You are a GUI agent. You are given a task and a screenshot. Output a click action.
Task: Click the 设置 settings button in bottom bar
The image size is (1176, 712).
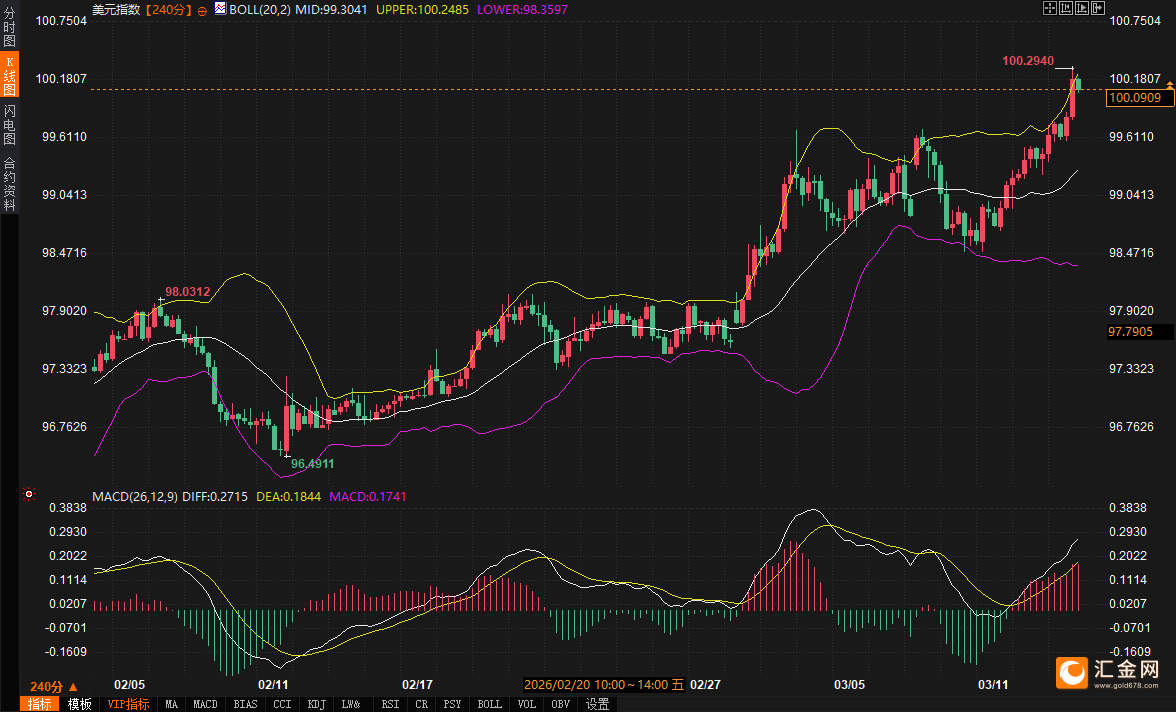click(597, 704)
